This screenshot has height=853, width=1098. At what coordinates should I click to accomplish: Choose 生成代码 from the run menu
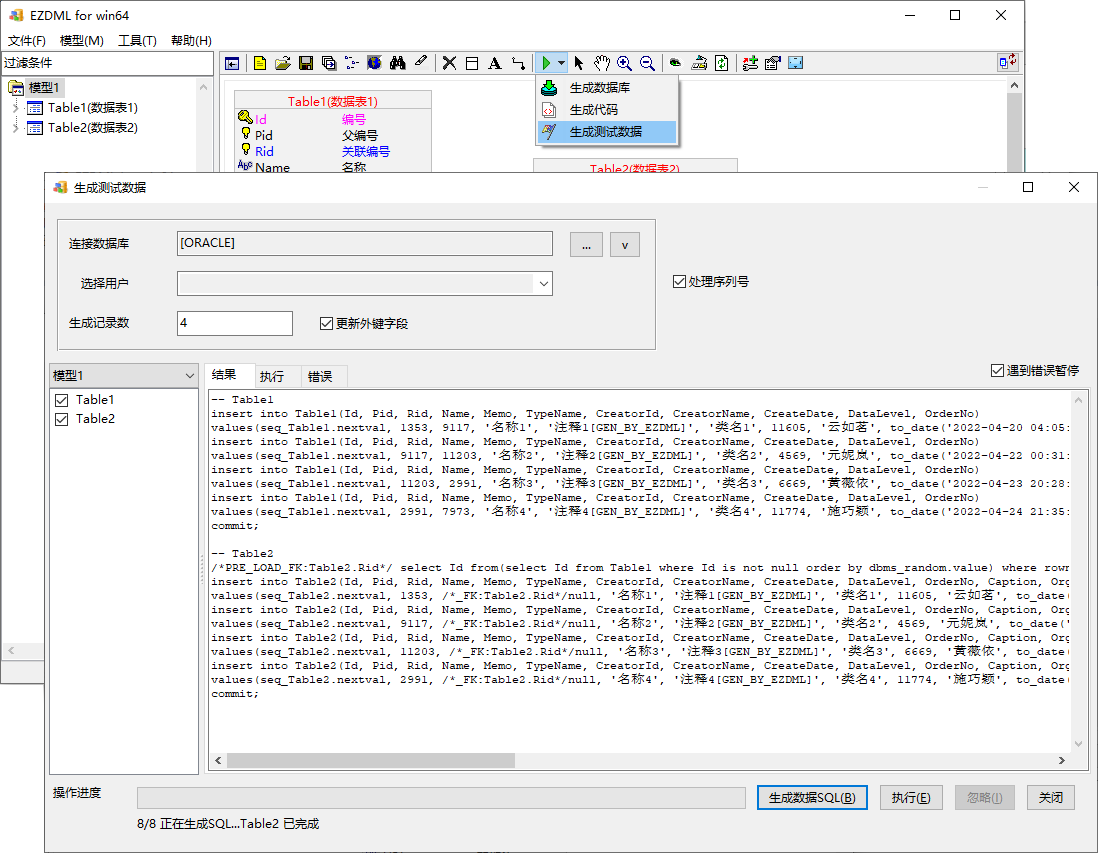click(x=607, y=110)
